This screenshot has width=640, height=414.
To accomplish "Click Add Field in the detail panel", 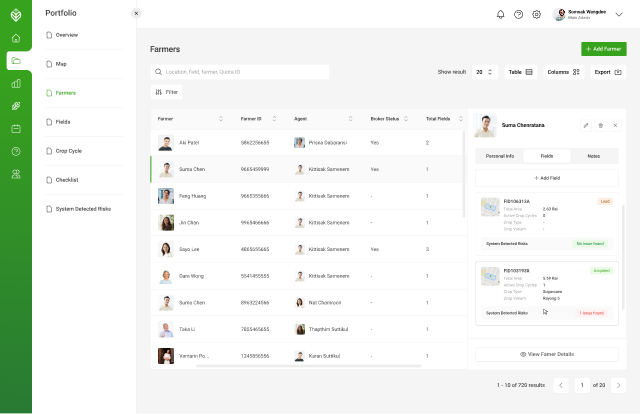I will click(x=547, y=178).
